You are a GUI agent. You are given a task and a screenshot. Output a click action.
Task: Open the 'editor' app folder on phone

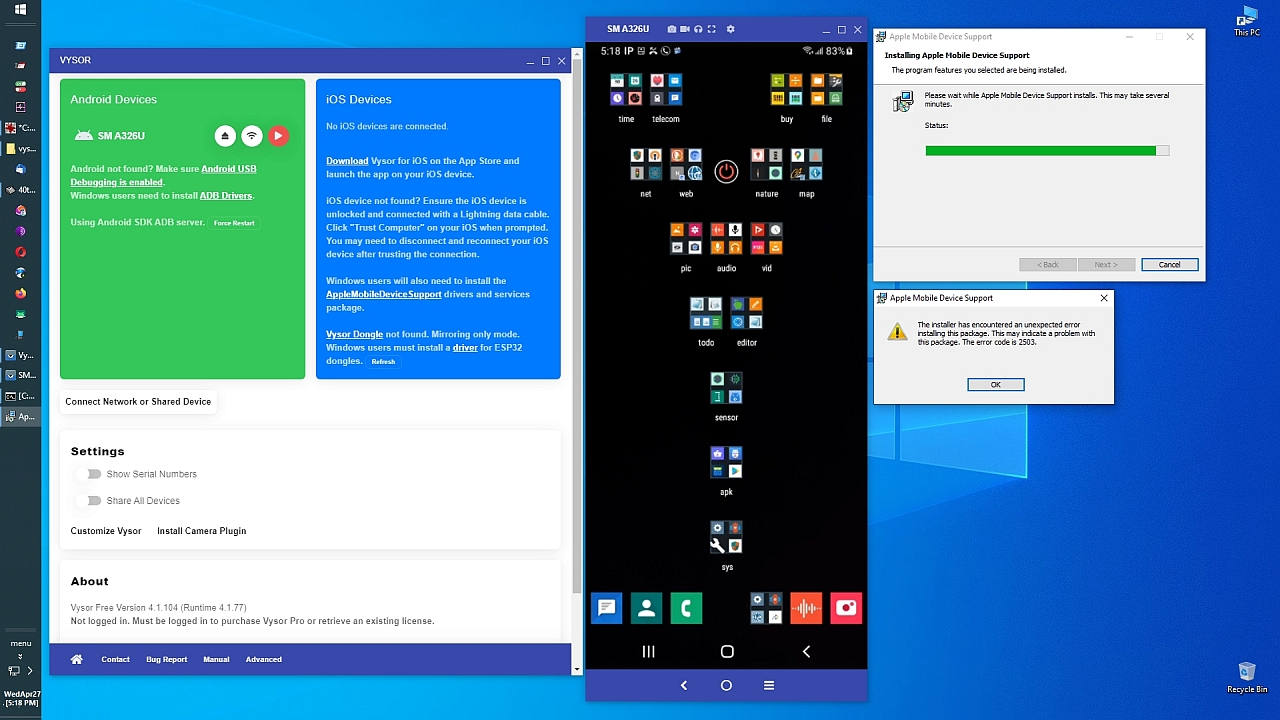point(747,321)
